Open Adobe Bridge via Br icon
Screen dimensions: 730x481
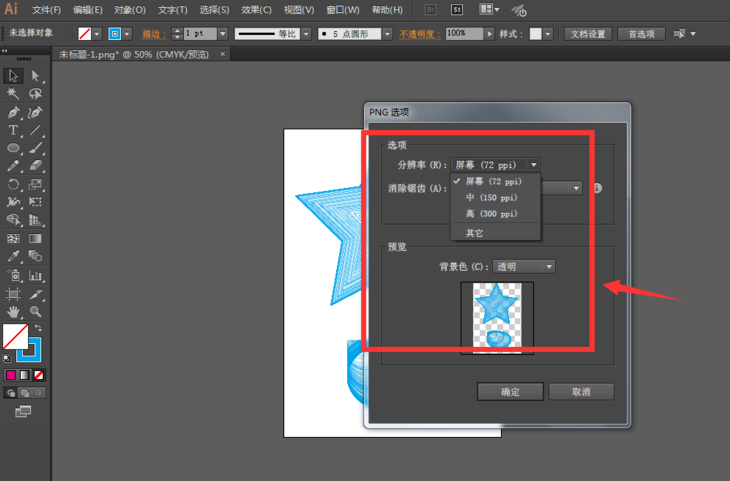[x=431, y=10]
